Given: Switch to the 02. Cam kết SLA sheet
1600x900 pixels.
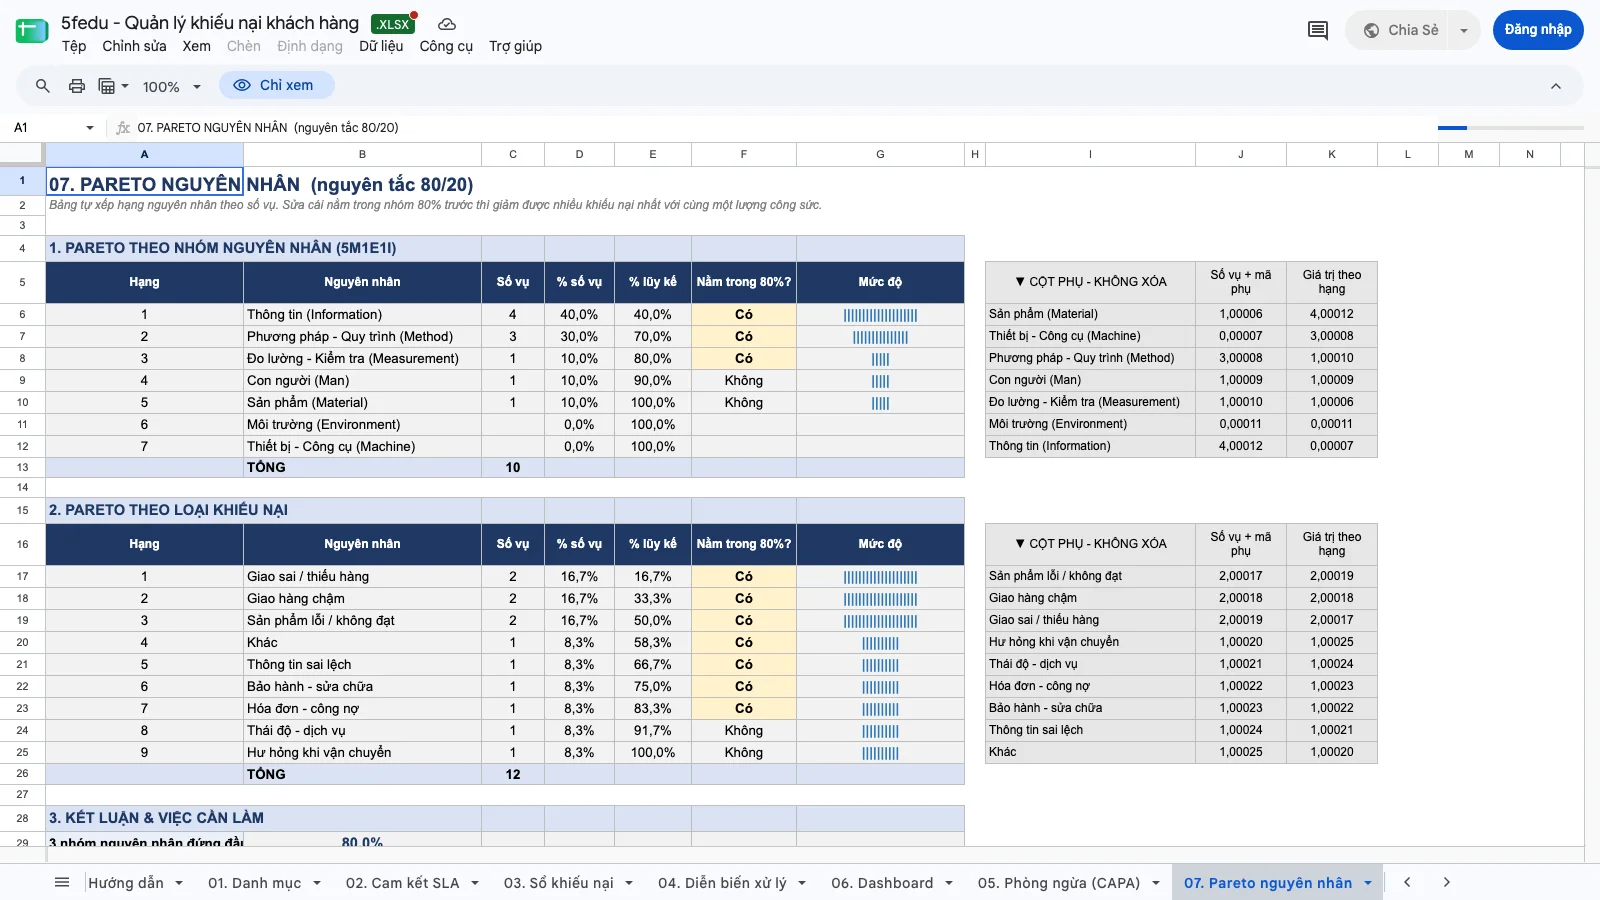Looking at the screenshot, I should click(402, 883).
